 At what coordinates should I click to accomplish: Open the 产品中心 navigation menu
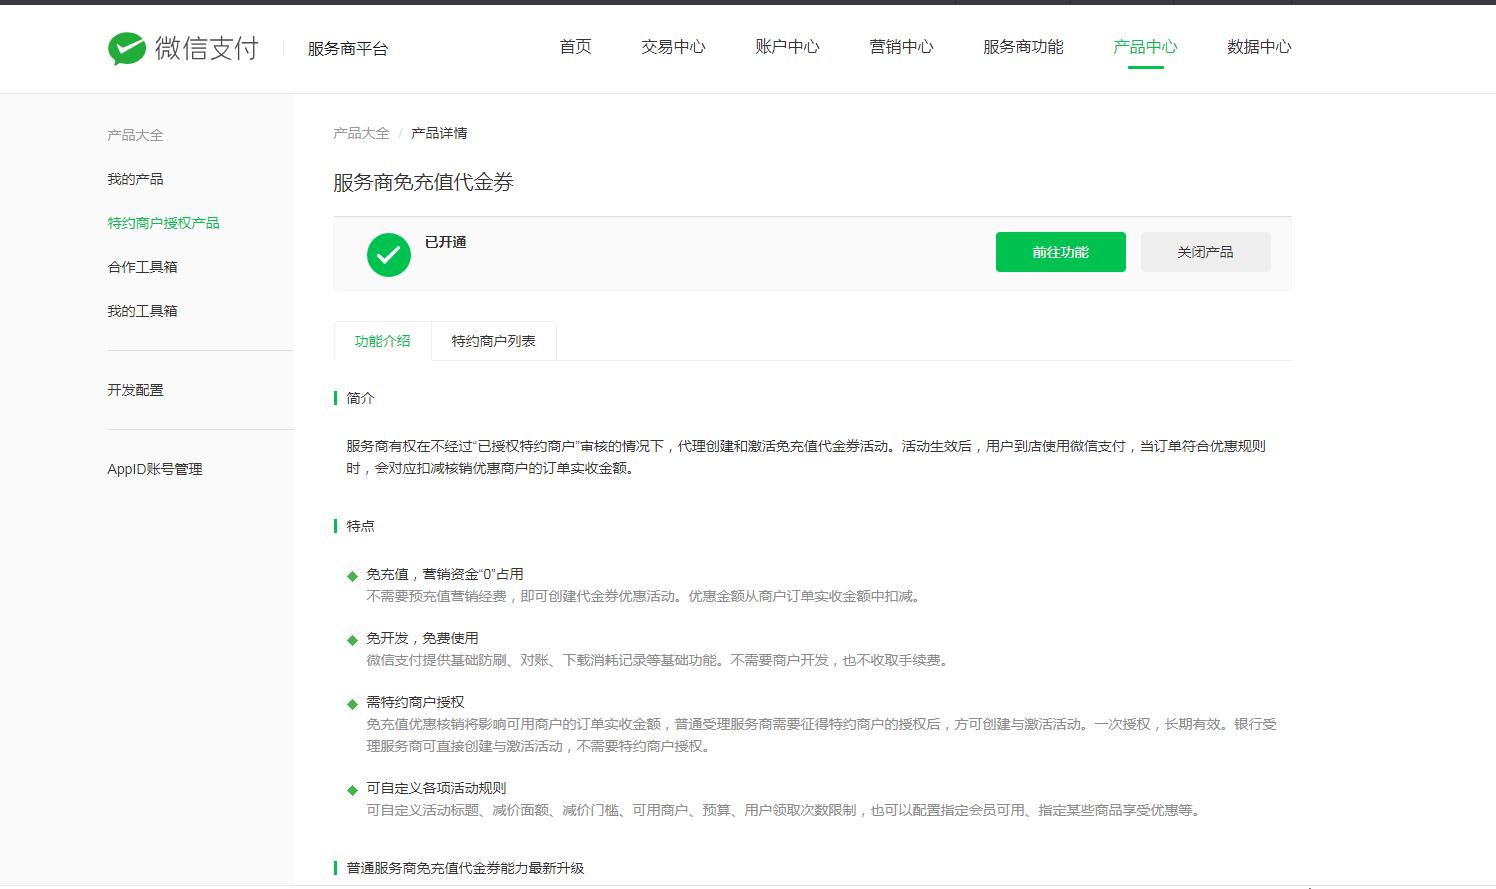click(1144, 46)
